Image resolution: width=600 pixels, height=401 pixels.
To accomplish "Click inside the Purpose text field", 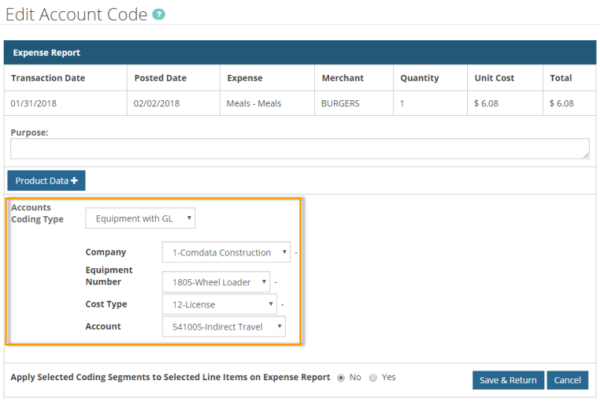I will pyautogui.click(x=298, y=148).
